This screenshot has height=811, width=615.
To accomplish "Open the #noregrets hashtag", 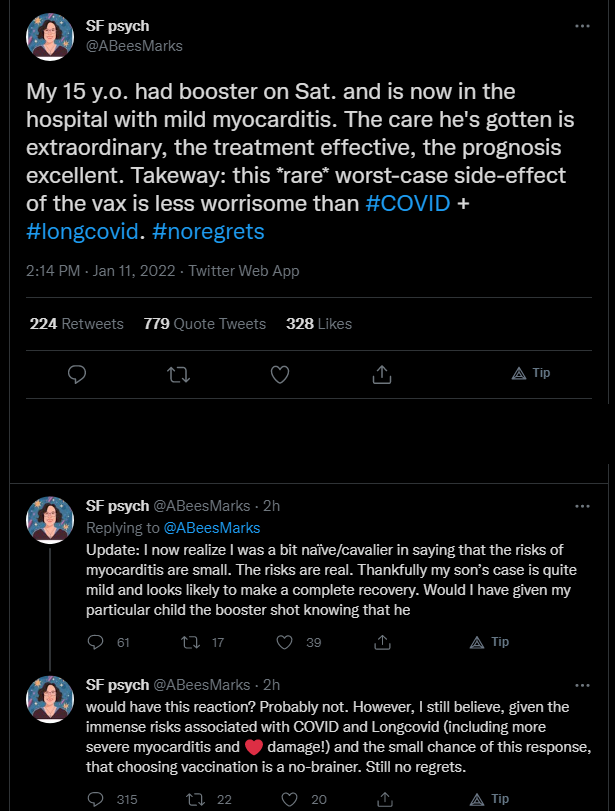I will point(208,231).
